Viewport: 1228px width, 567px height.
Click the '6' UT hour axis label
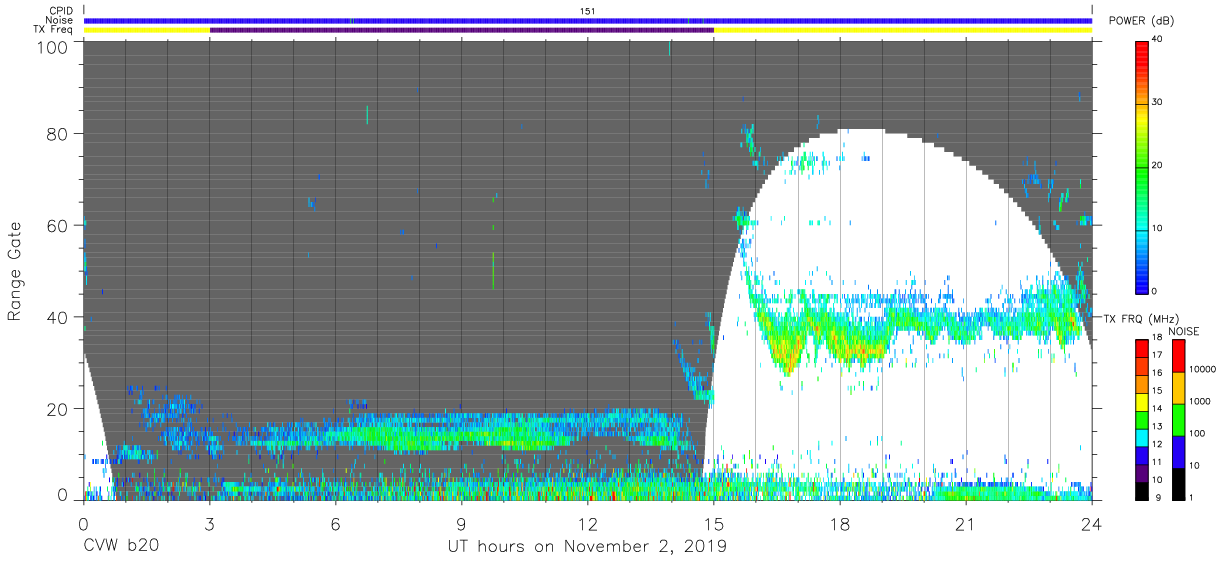click(x=336, y=524)
